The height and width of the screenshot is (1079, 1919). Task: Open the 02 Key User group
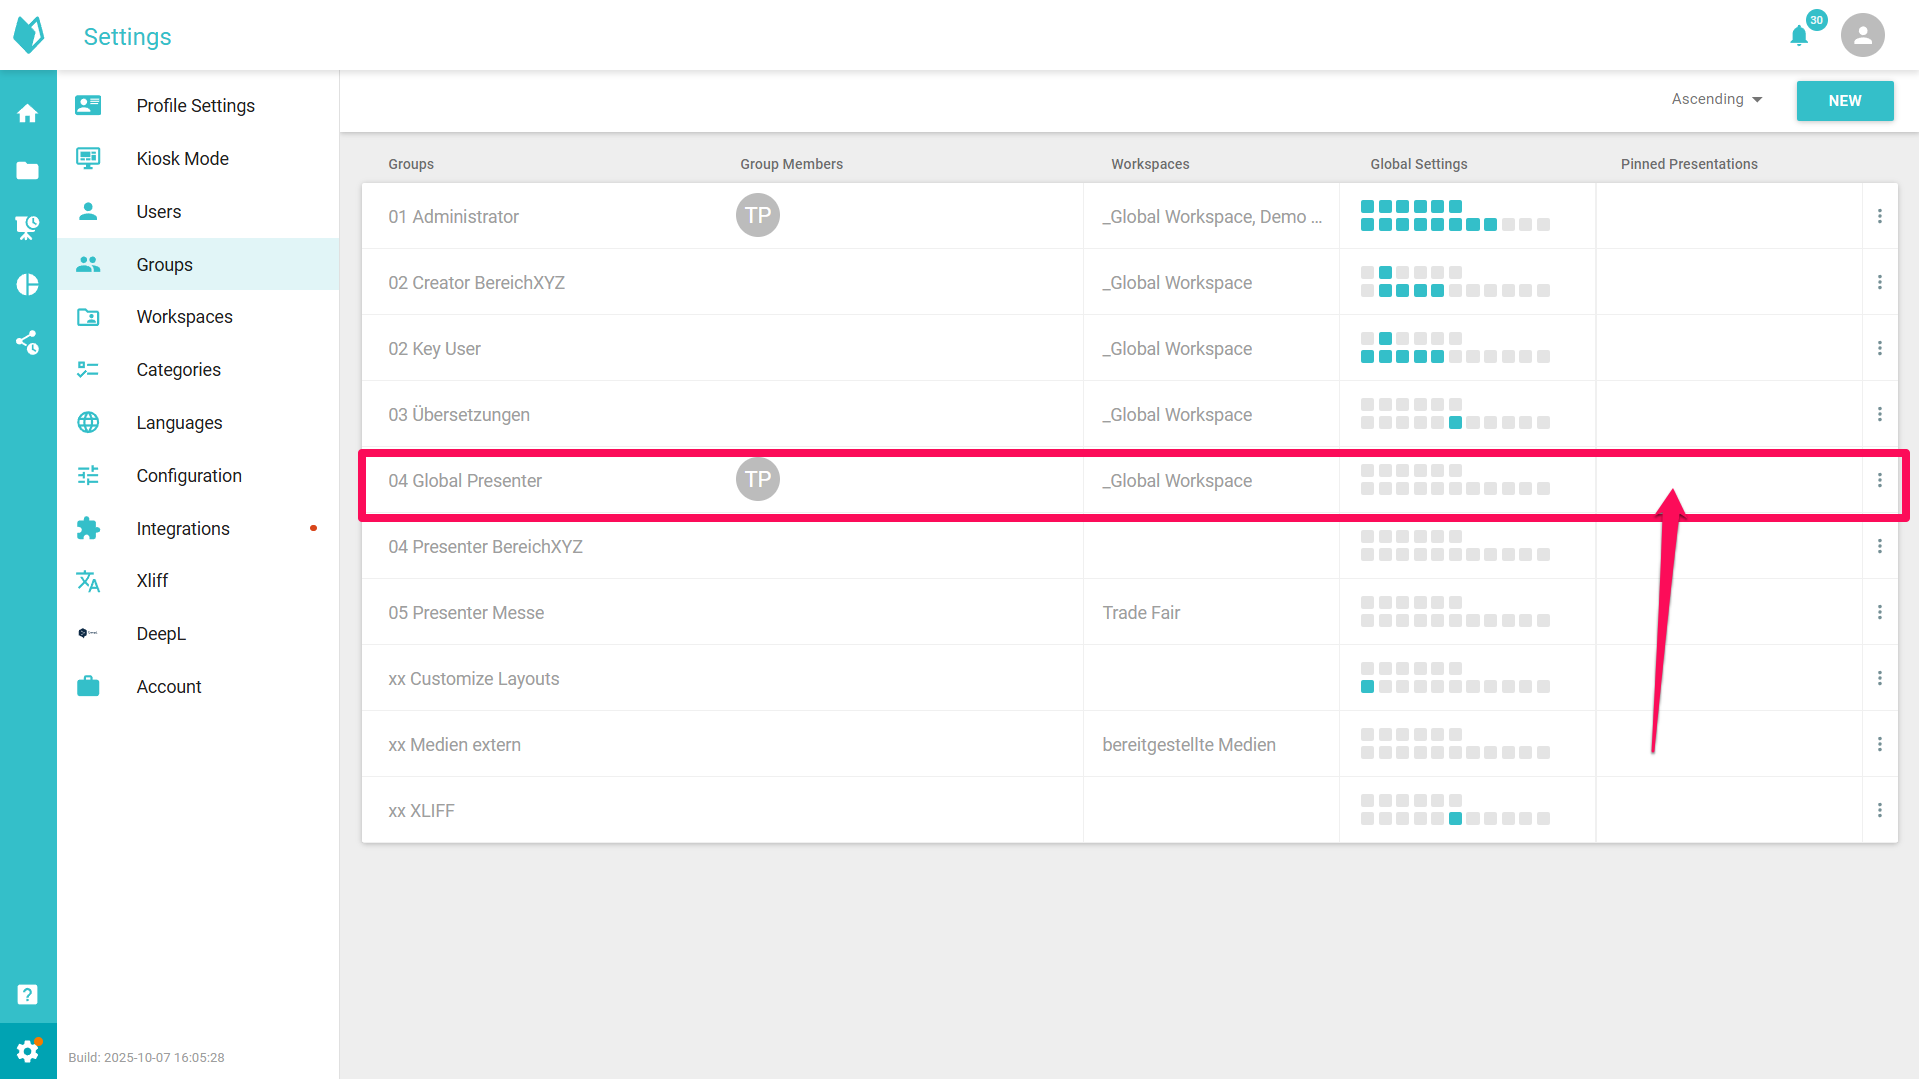coord(434,349)
